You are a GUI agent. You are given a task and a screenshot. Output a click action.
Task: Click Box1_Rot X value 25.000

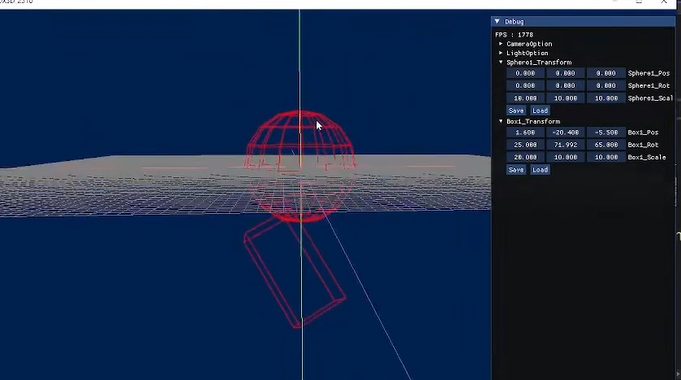(525, 145)
